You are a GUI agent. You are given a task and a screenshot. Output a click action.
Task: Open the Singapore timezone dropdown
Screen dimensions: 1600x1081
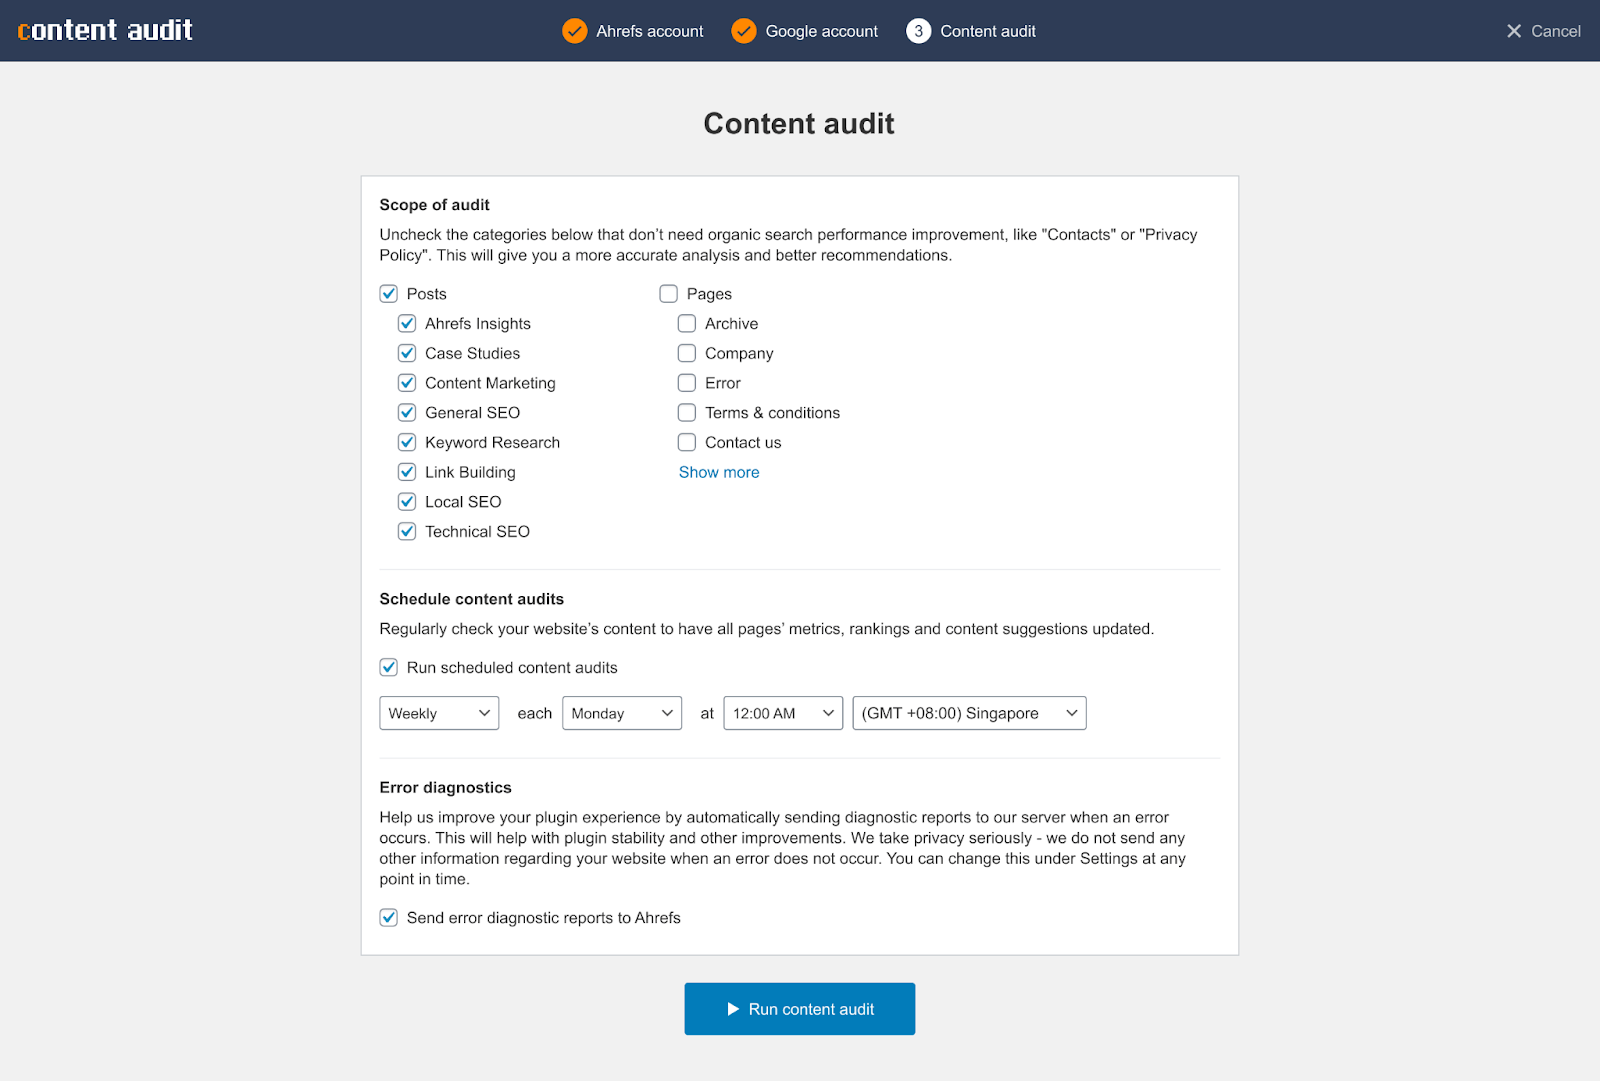(x=968, y=713)
